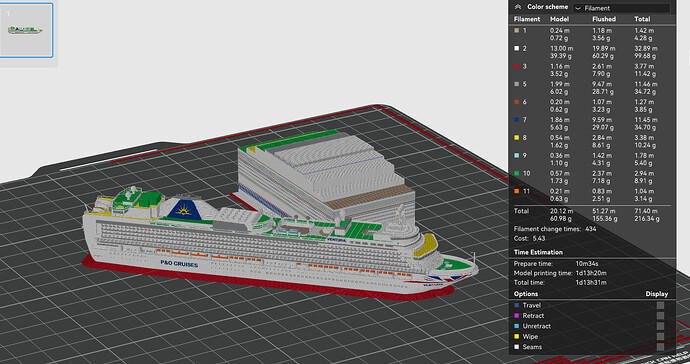Screen dimensions: 690x364
Task: Toggle the Retract display checkbox
Action: (x=660, y=316)
